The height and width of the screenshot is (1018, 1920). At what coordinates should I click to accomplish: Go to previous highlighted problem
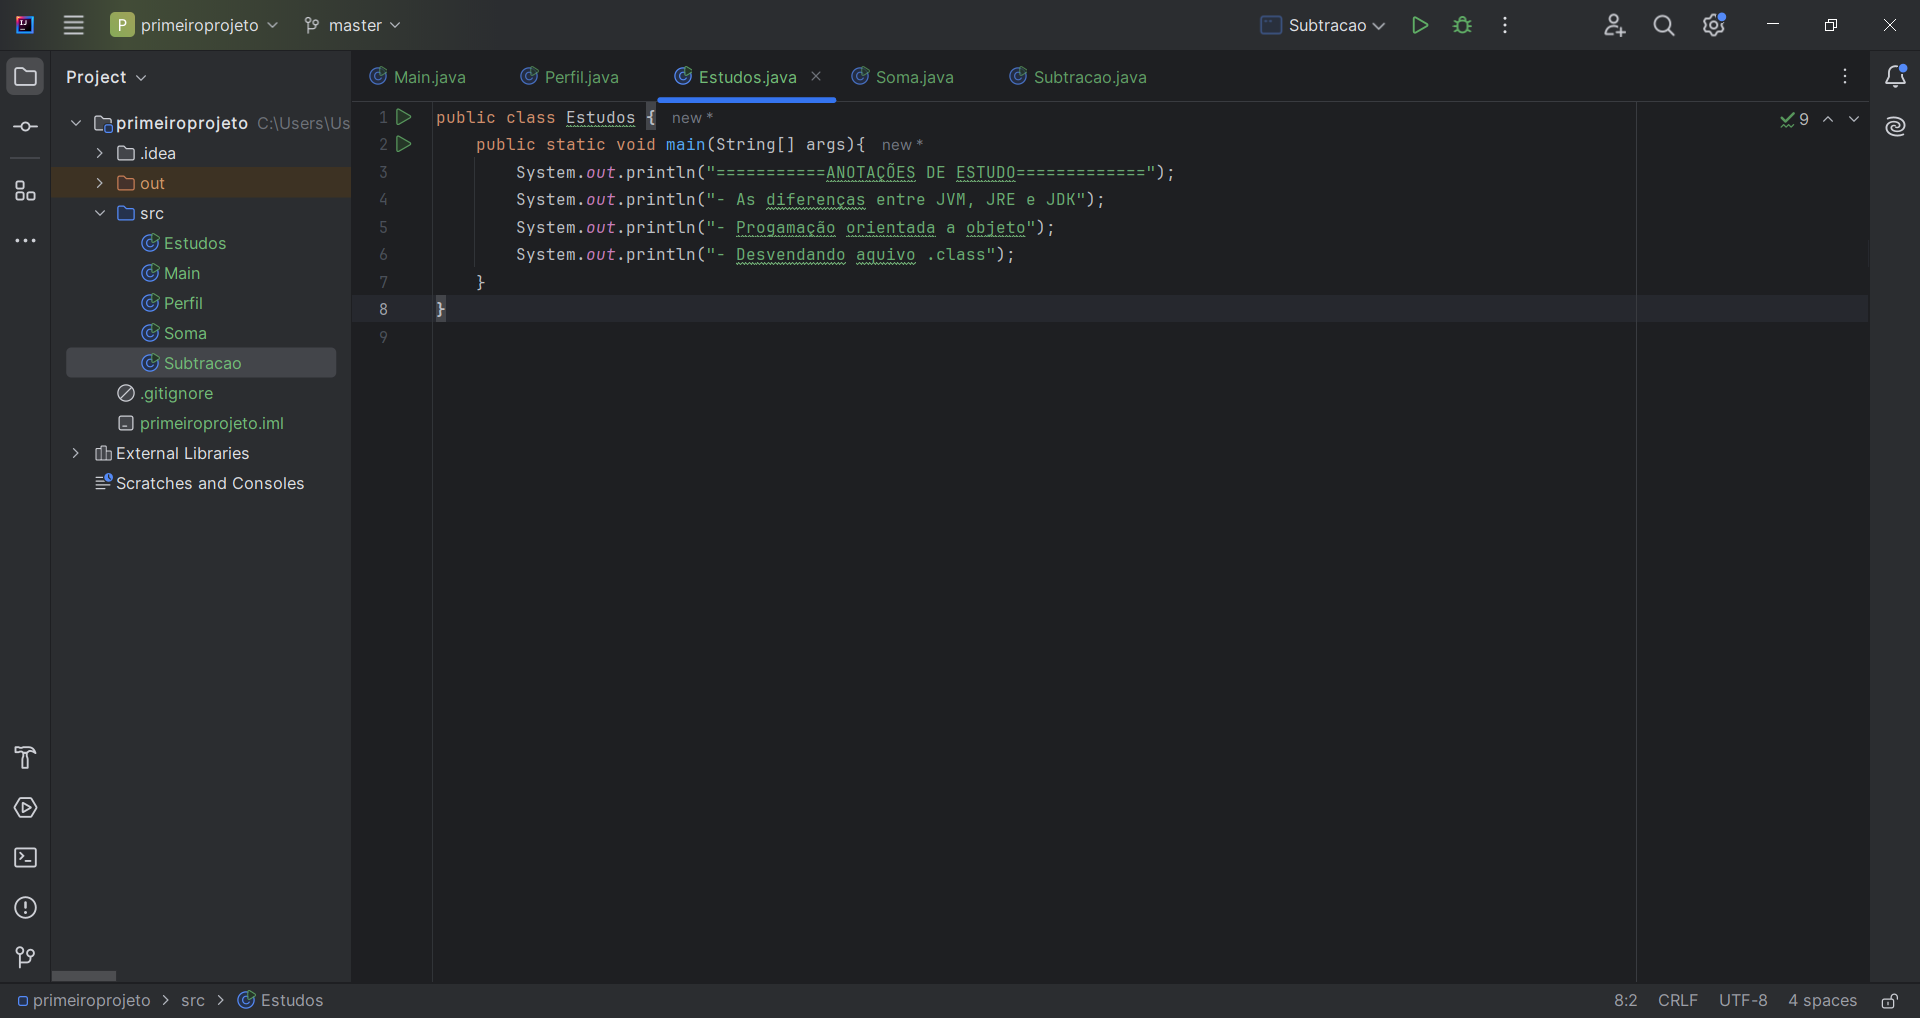pos(1828,119)
